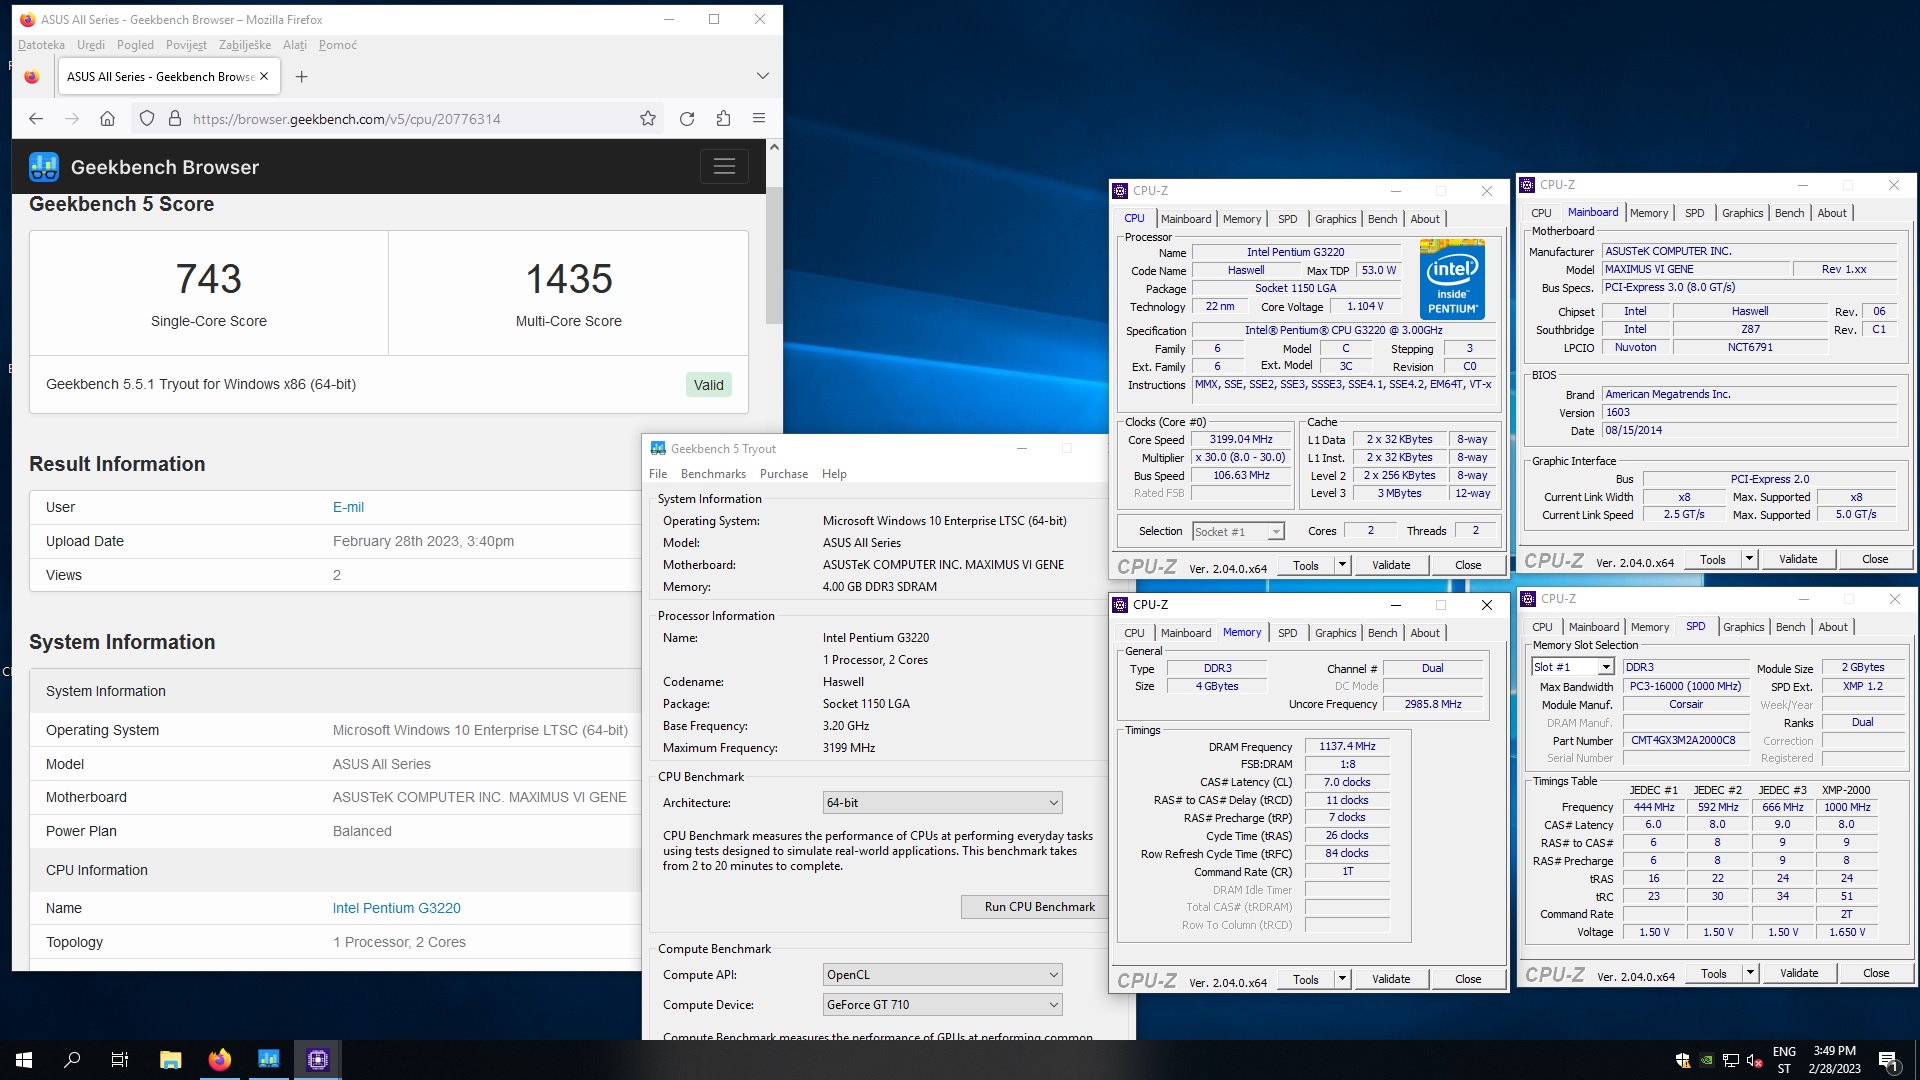The width and height of the screenshot is (1920, 1080).
Task: Click the NVIDIA tray icon
Action: (x=1707, y=1061)
